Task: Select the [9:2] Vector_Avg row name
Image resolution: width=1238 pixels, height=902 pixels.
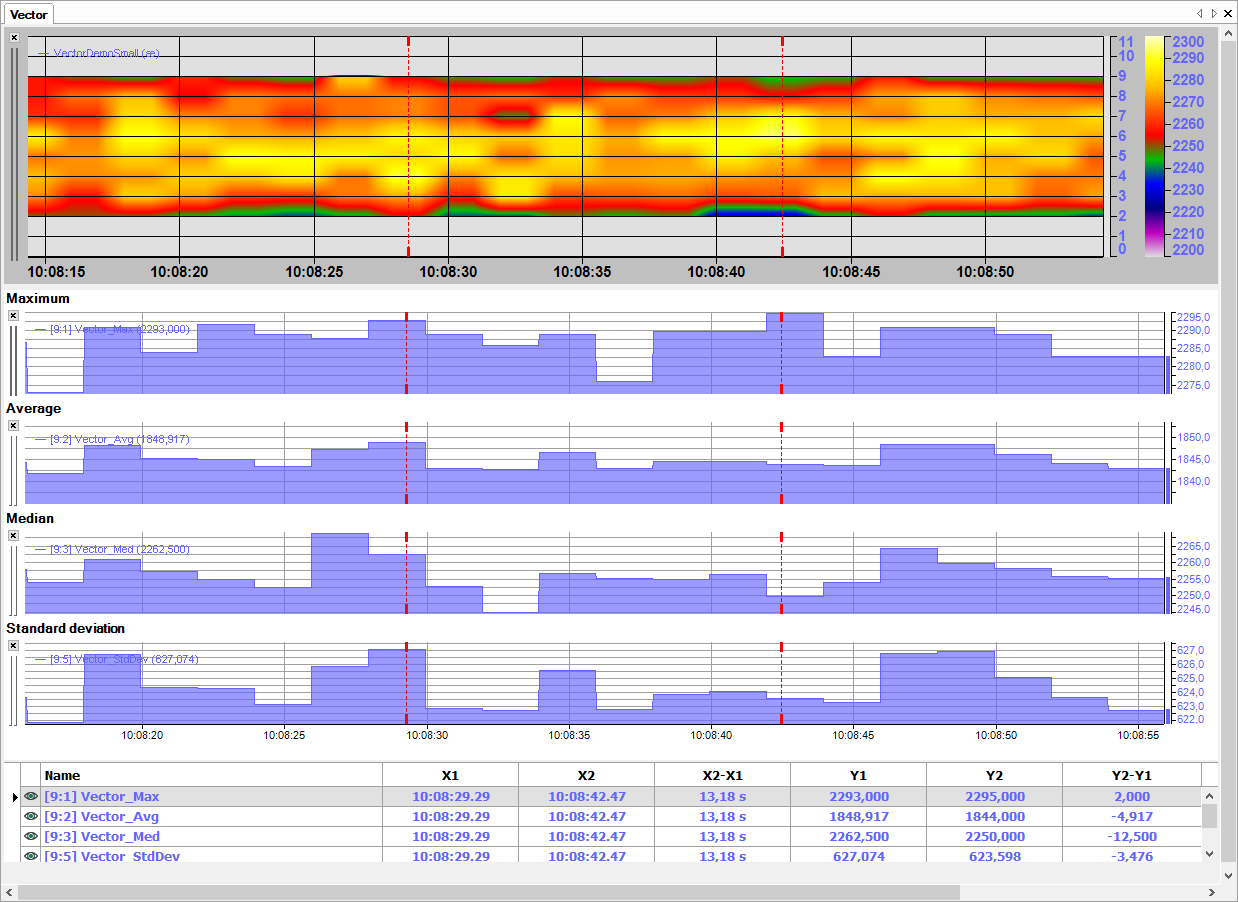Action: (x=101, y=817)
